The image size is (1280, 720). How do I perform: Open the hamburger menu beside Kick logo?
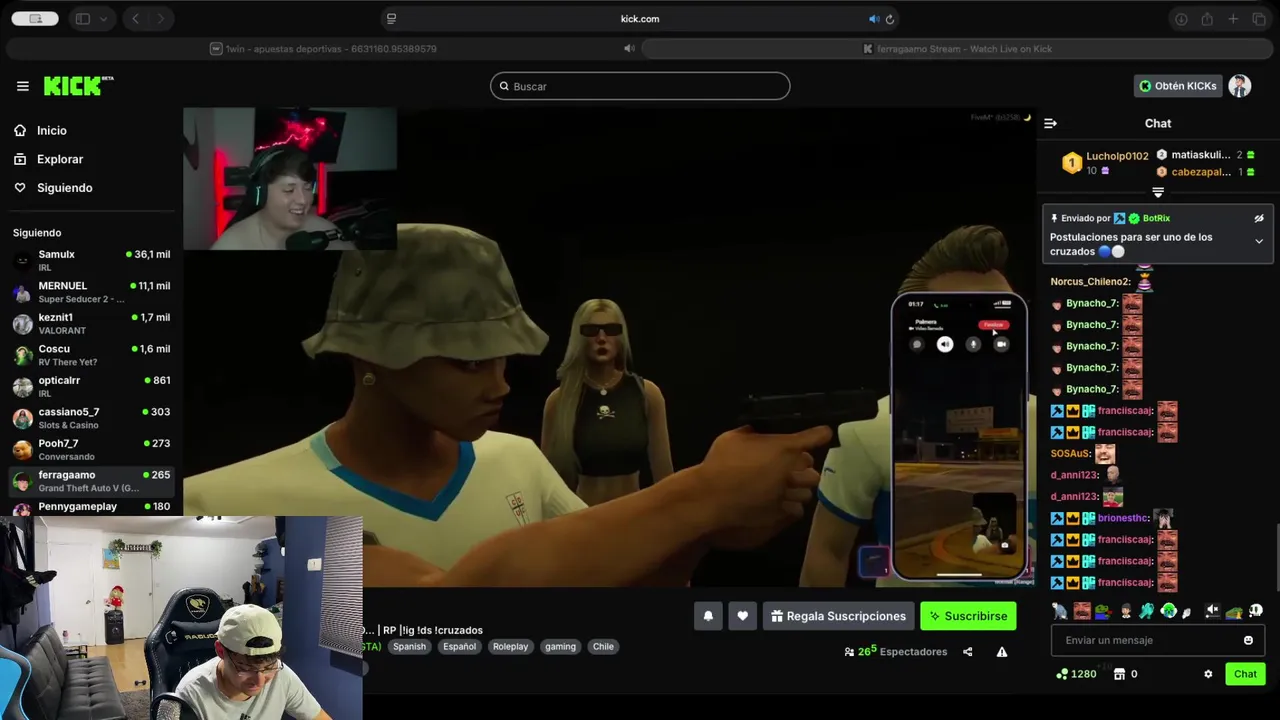click(x=22, y=86)
